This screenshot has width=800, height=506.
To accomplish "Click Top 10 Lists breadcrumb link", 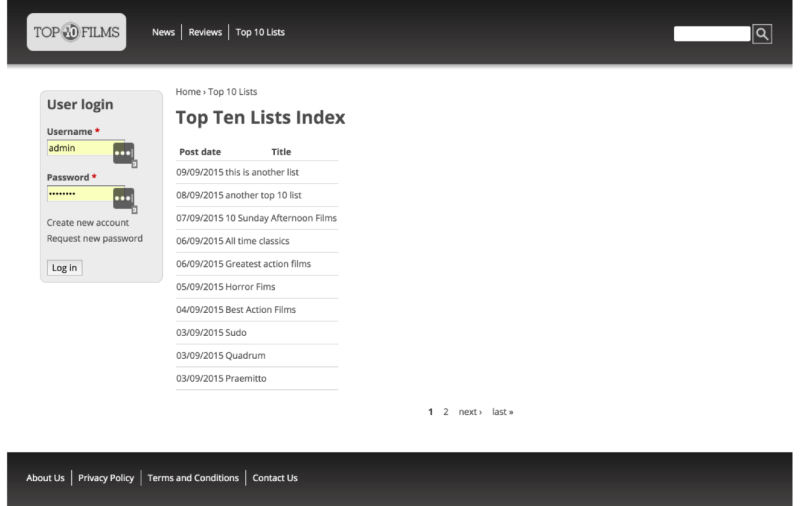I will [x=233, y=92].
